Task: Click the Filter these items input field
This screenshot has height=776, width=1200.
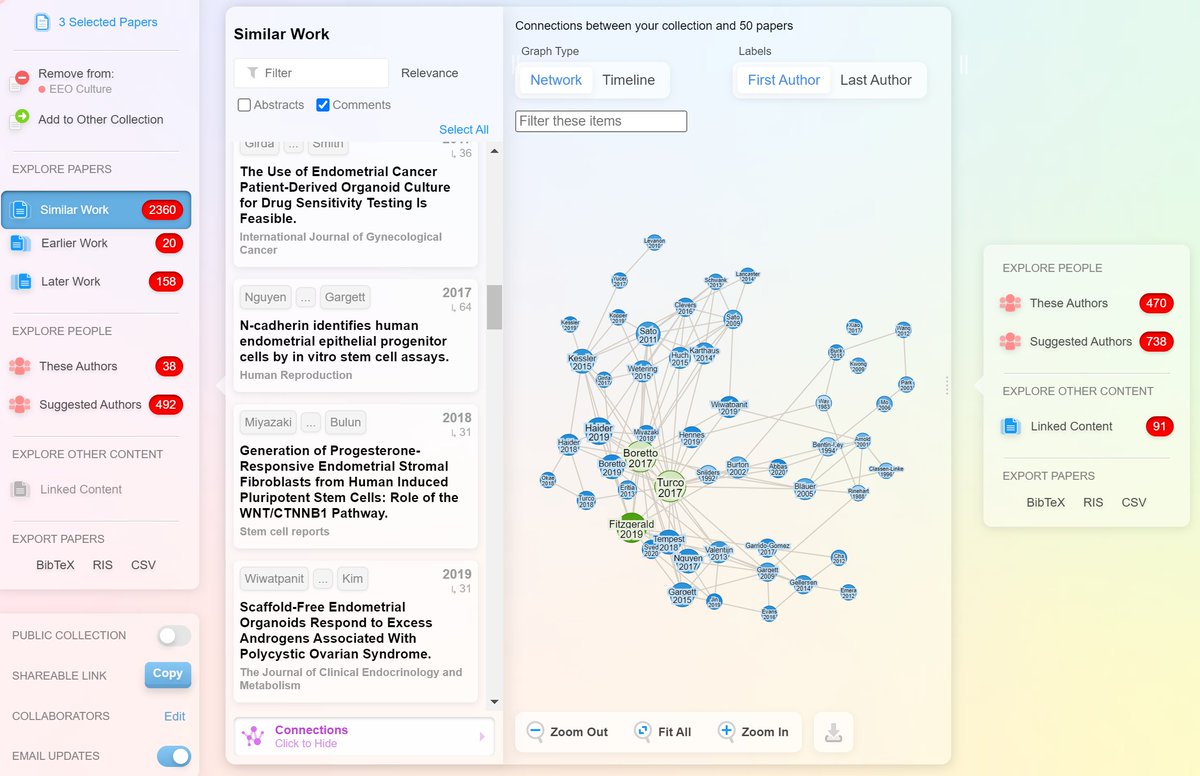Action: [x=601, y=121]
